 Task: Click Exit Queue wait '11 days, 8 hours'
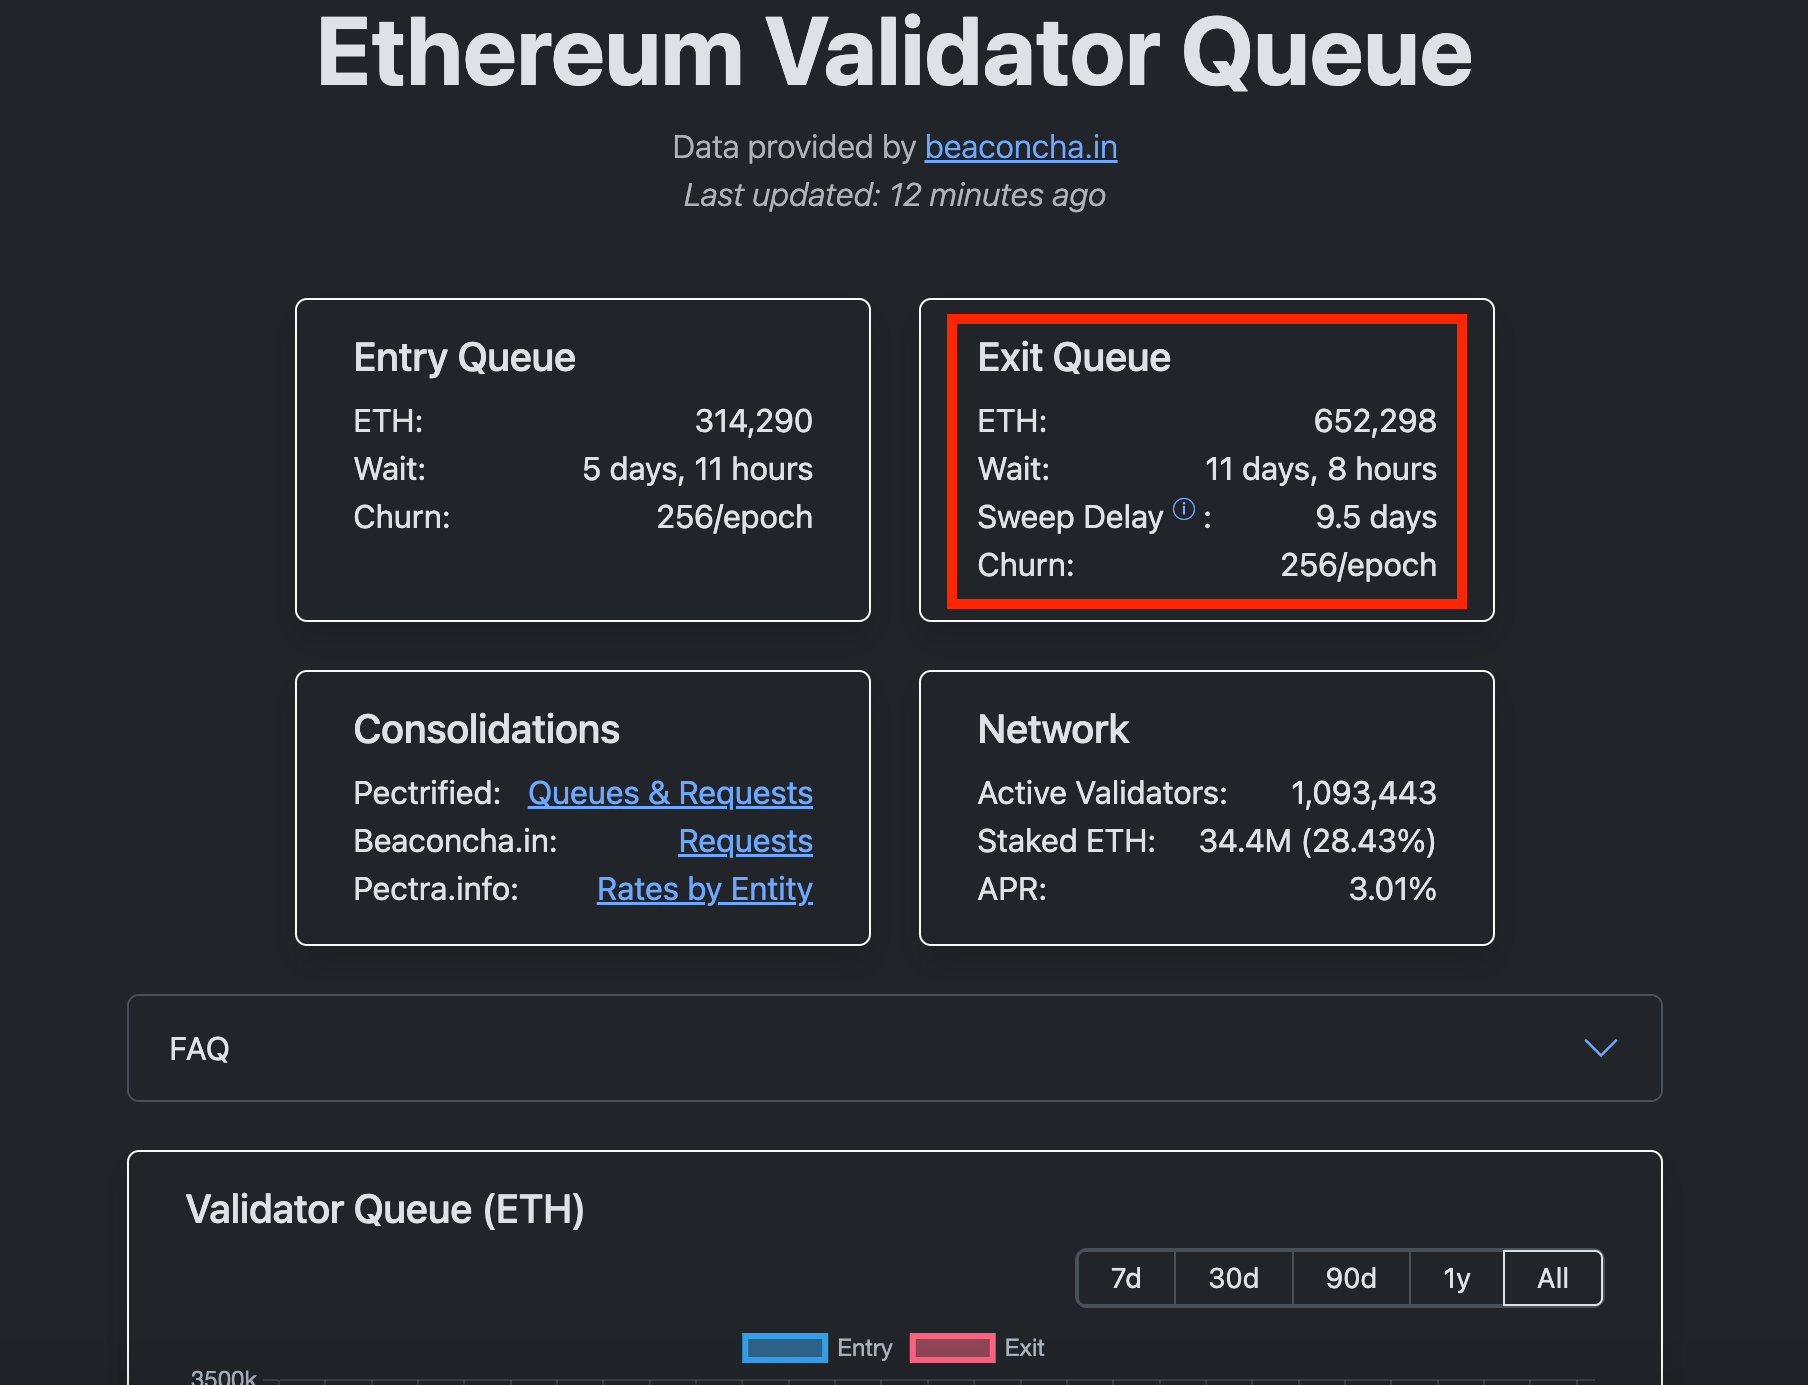tap(1321, 469)
